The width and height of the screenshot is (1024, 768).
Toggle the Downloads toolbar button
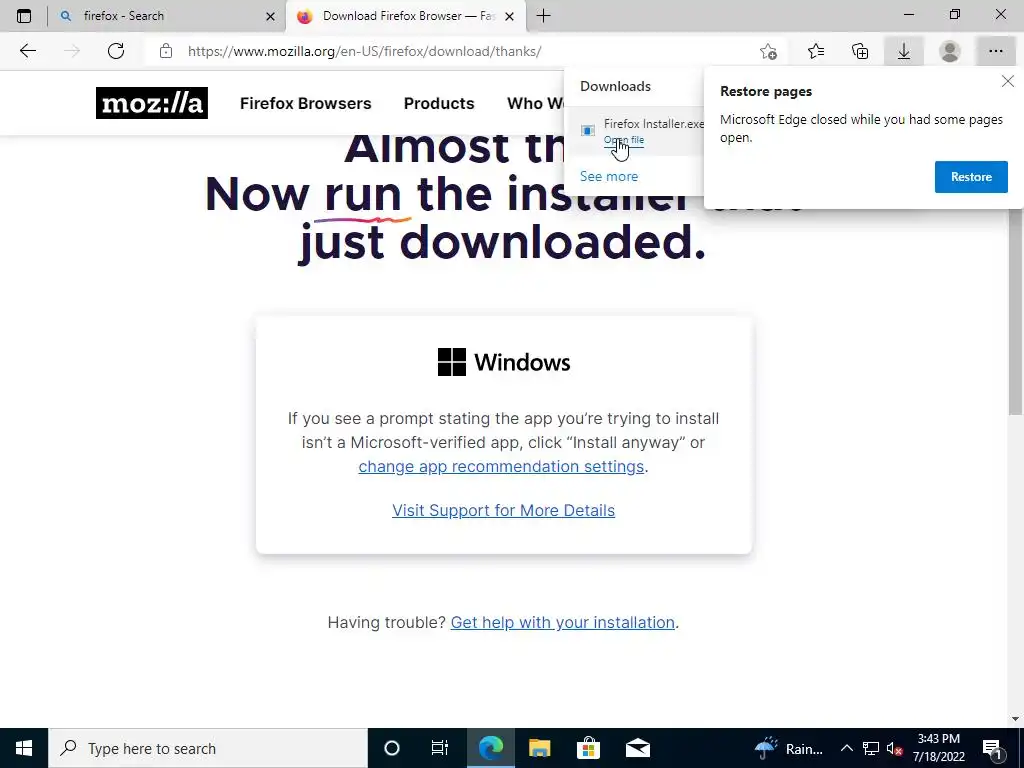904,51
